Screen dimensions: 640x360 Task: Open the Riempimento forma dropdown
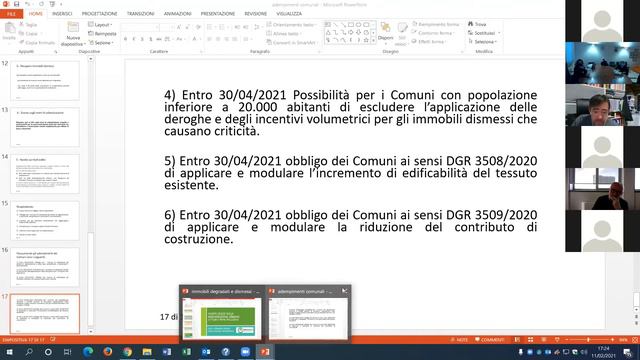(x=436, y=24)
